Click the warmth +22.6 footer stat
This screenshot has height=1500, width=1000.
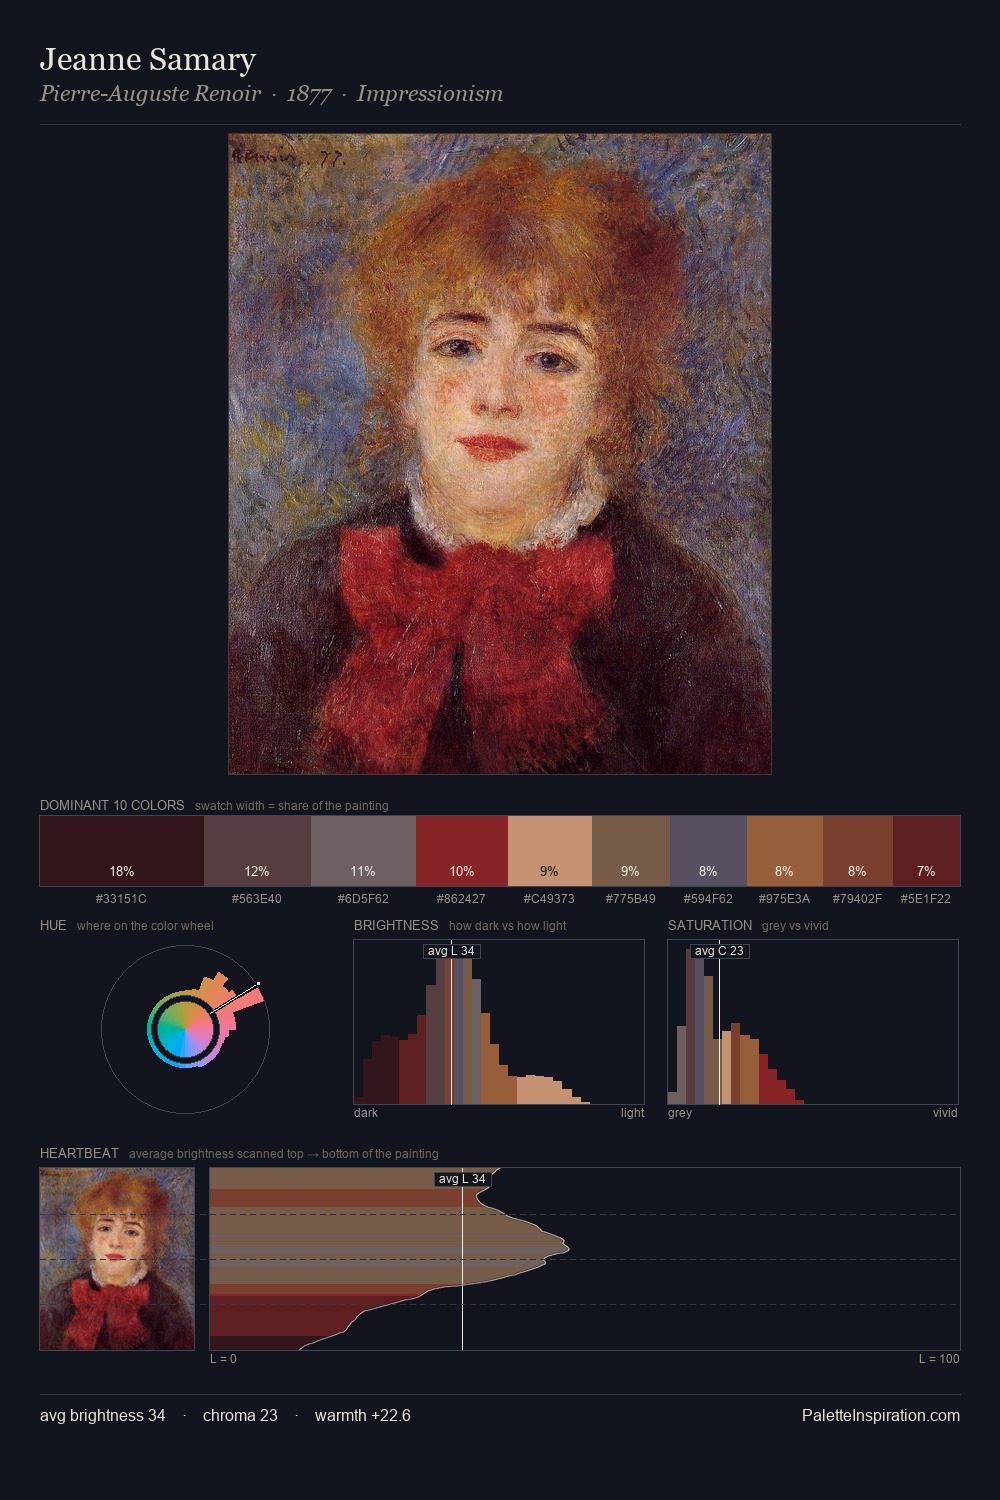click(363, 1416)
